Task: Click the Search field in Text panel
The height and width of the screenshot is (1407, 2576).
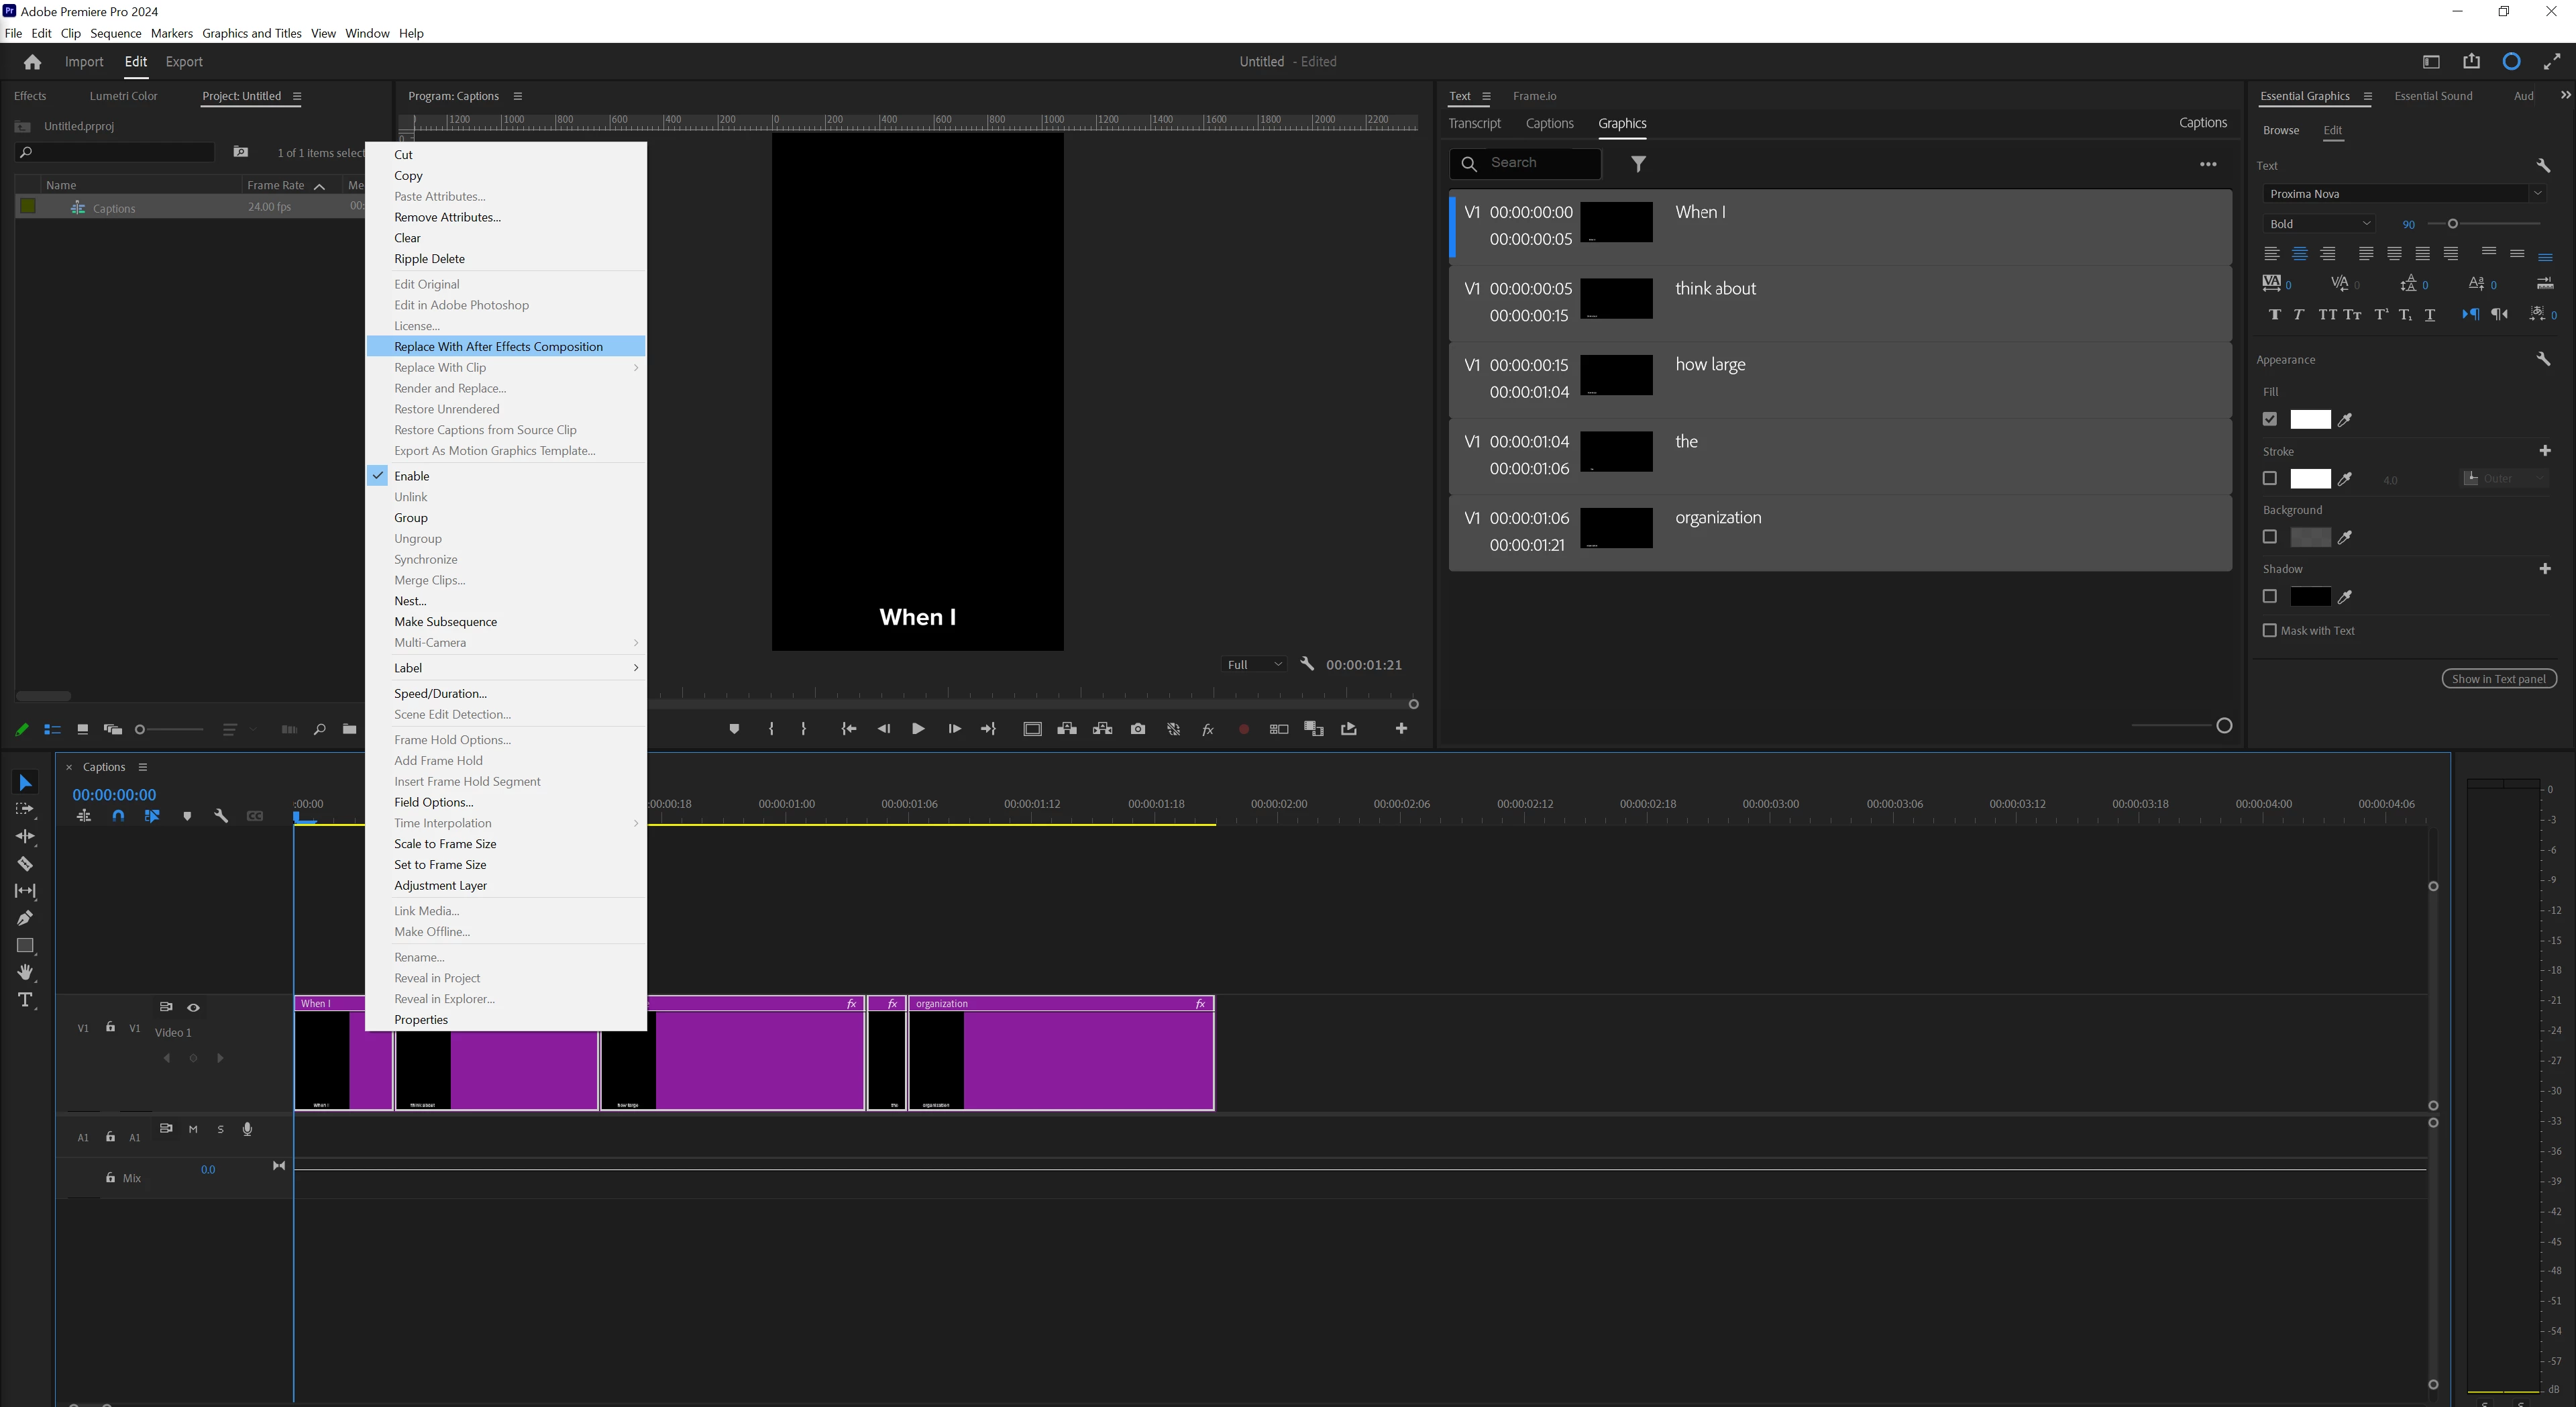Action: (x=1540, y=163)
